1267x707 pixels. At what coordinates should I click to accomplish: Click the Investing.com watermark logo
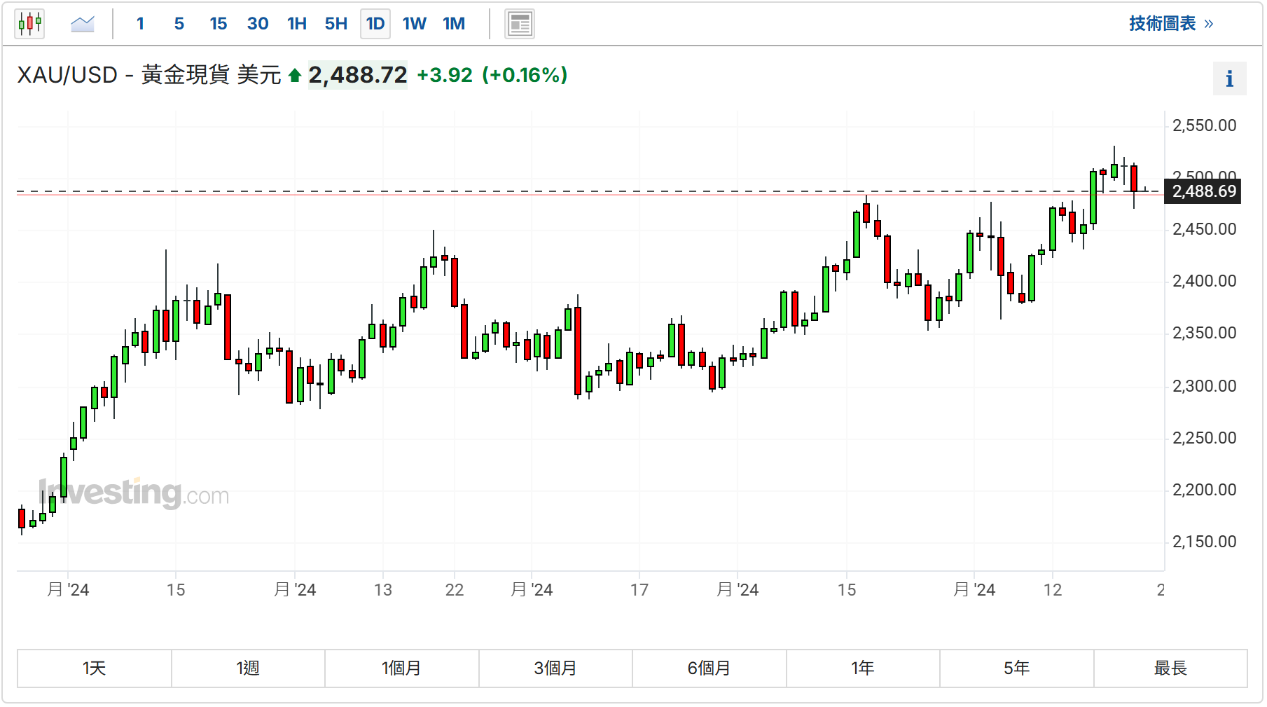tap(133, 493)
